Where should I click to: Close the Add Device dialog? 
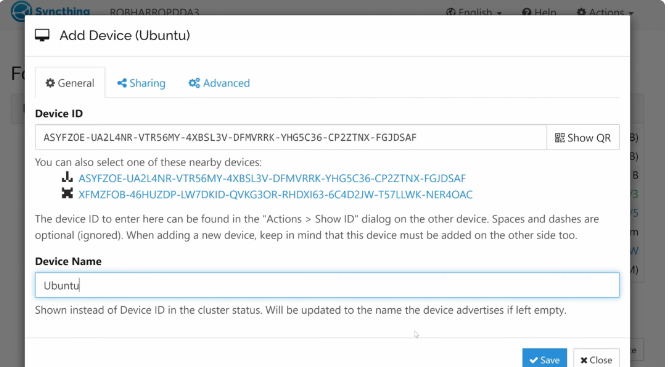pos(596,359)
